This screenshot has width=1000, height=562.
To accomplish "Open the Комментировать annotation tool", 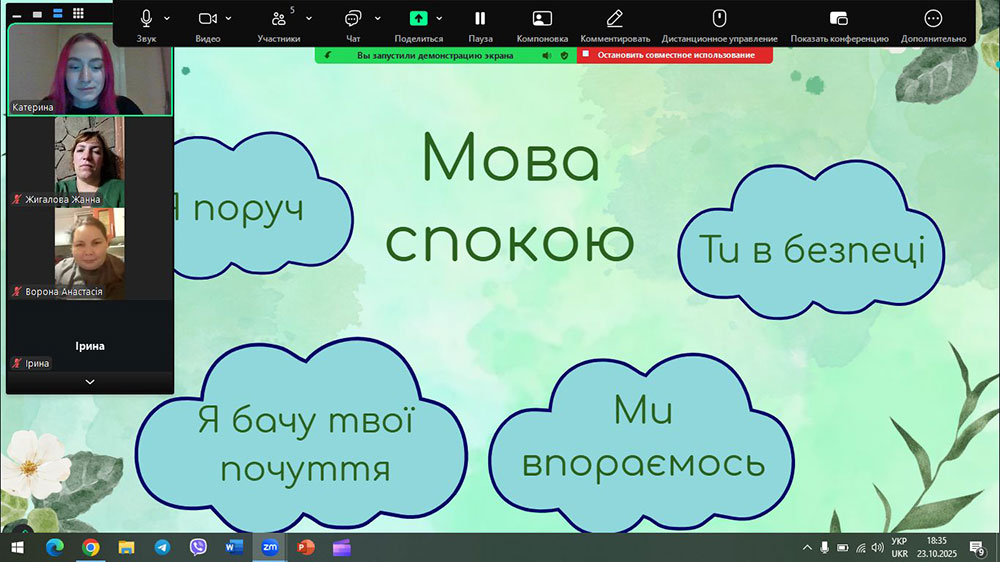I will coord(615,19).
